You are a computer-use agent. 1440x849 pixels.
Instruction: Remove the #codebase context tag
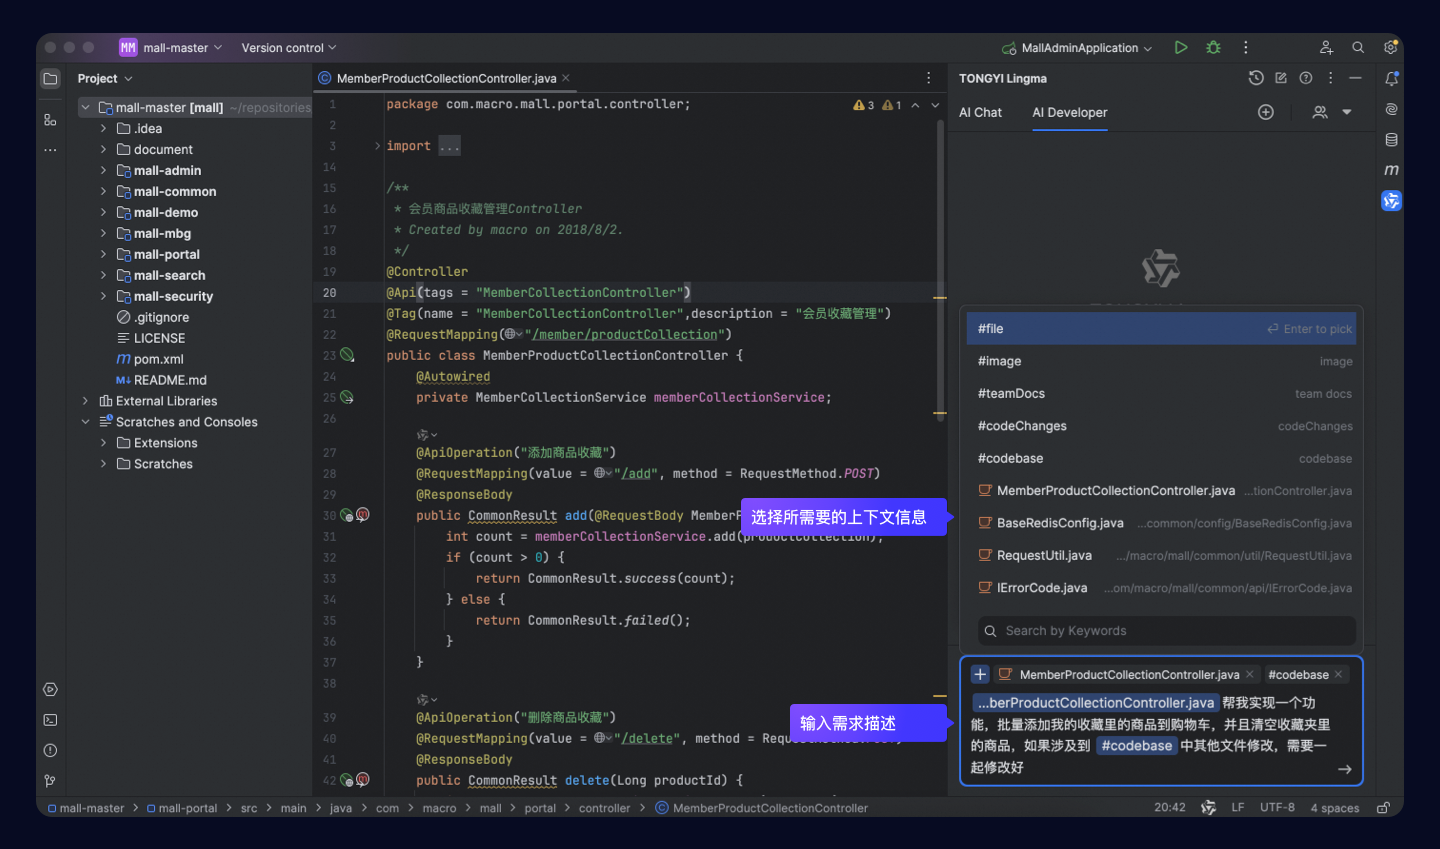[1338, 675]
